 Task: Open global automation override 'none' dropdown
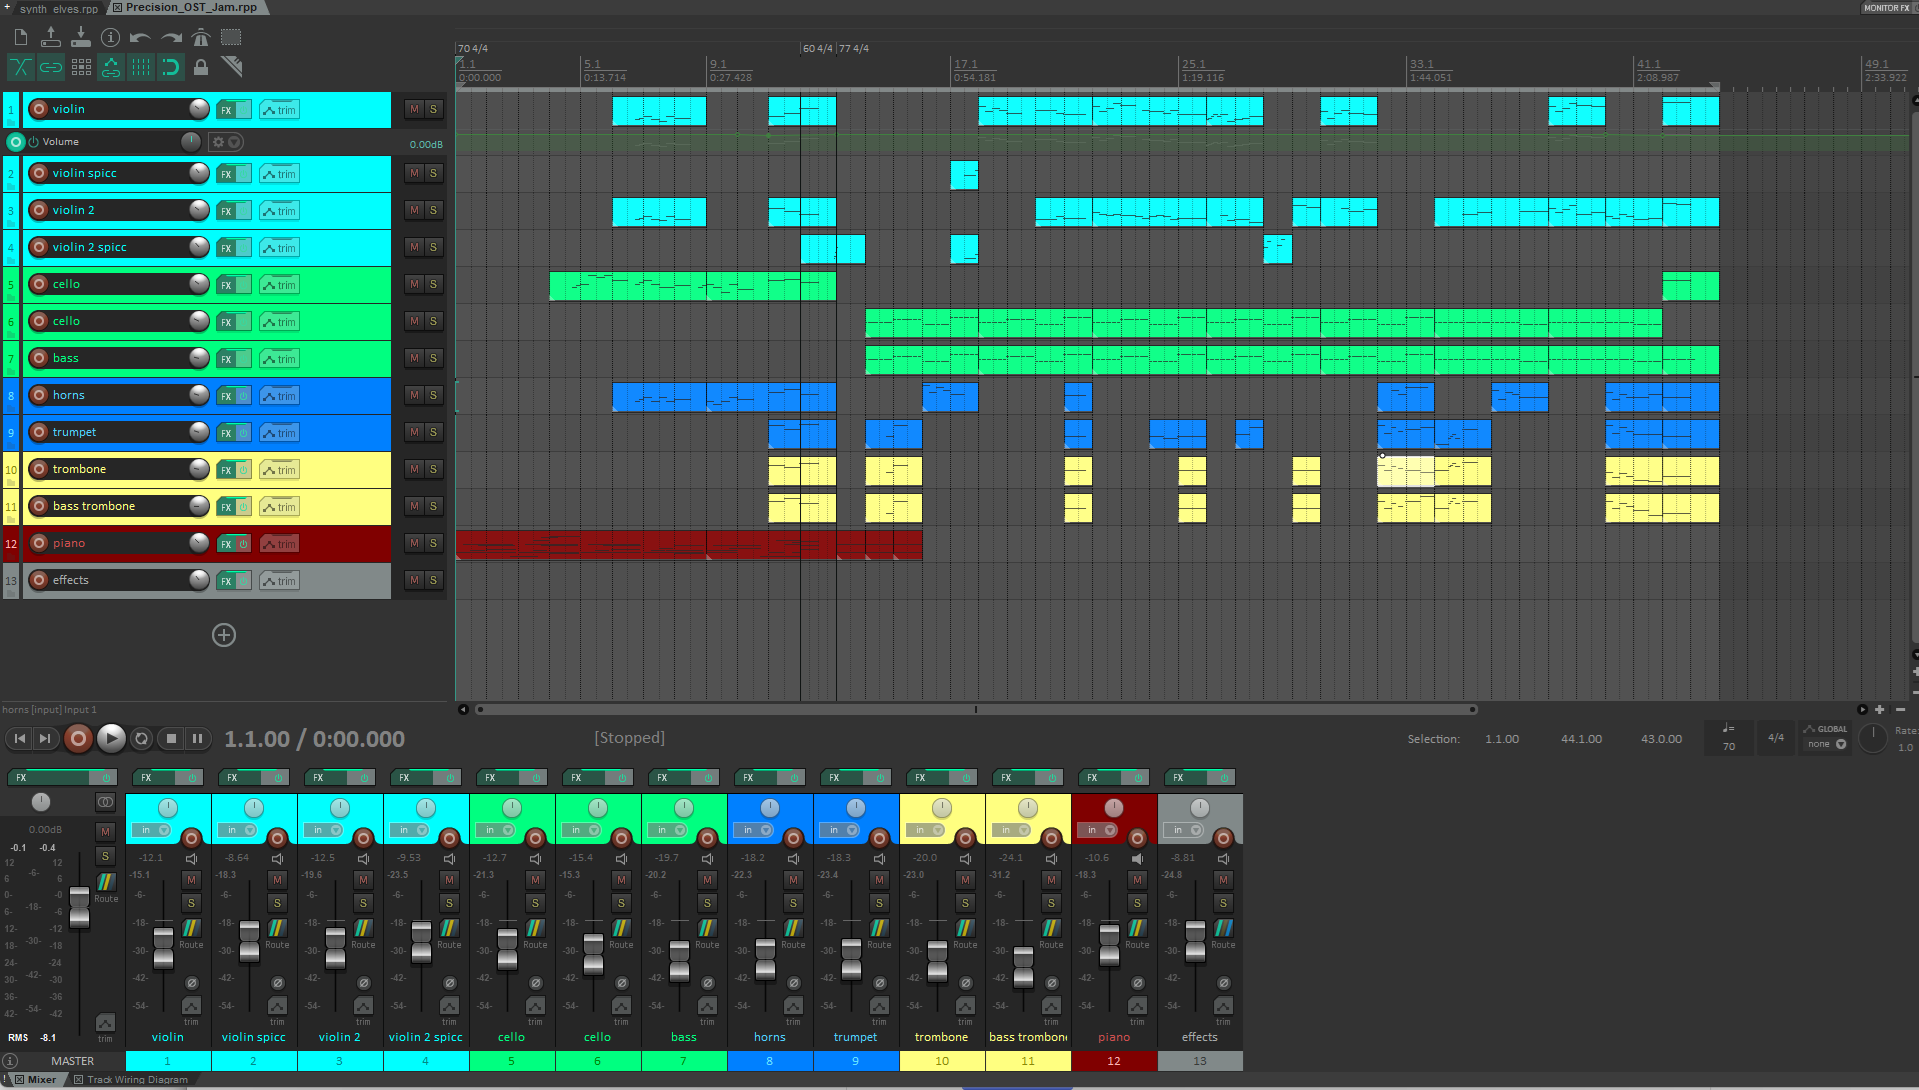click(x=1826, y=744)
